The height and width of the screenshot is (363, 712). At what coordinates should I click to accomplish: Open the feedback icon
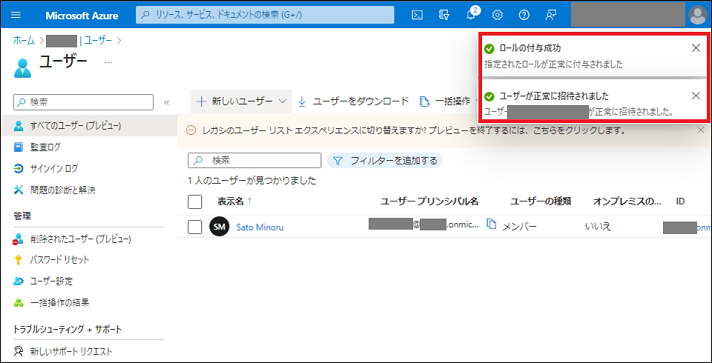coord(551,15)
